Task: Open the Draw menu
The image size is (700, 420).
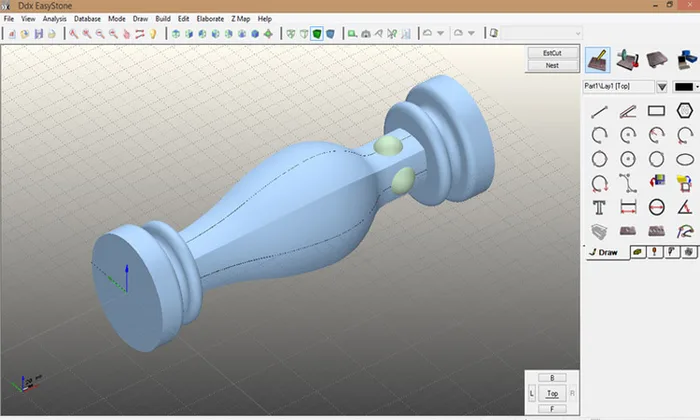Action: pyautogui.click(x=140, y=19)
